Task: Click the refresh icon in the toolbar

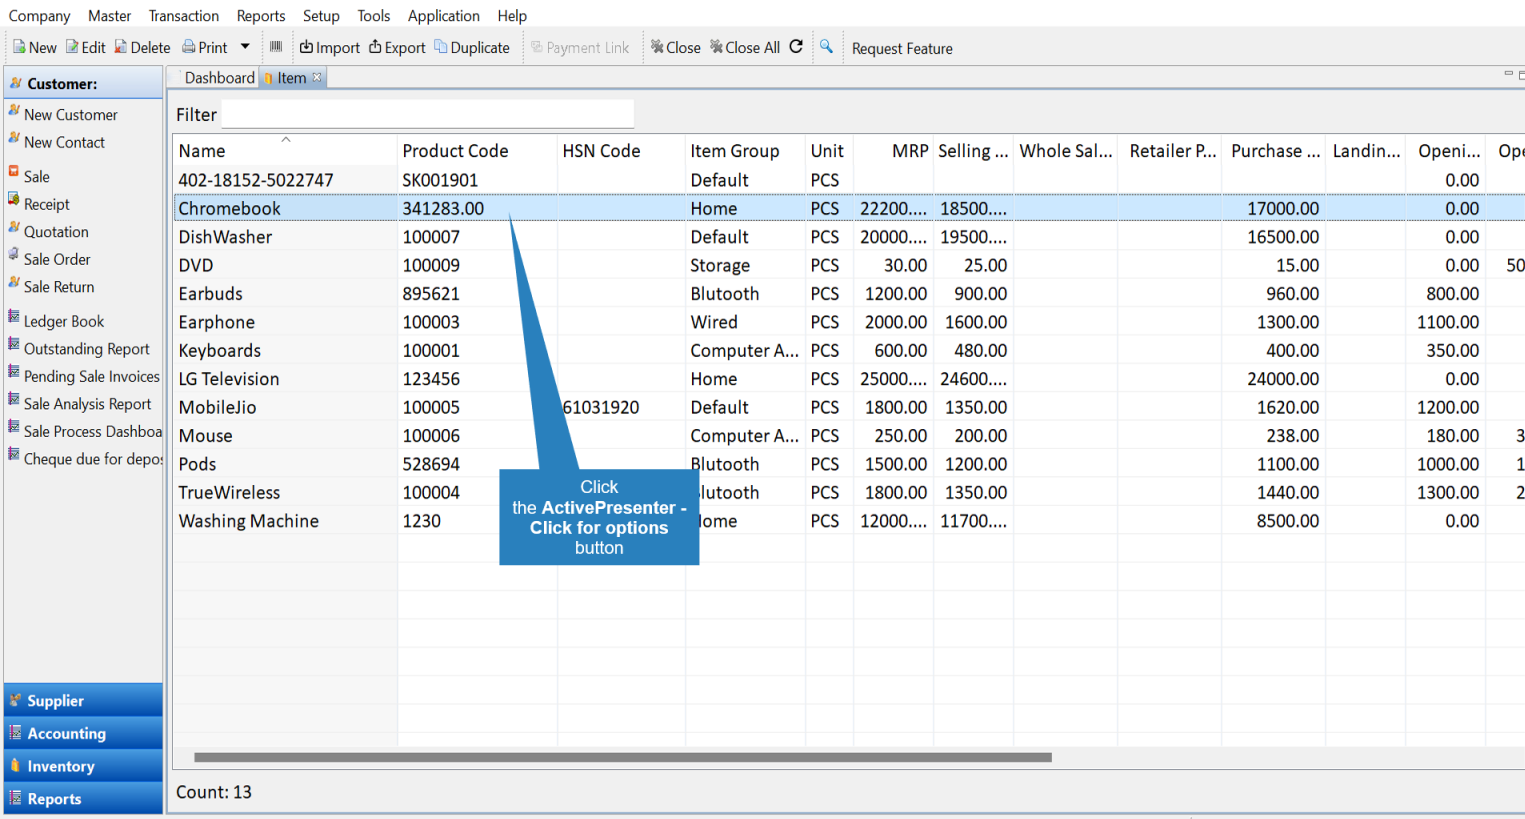Action: tap(796, 46)
